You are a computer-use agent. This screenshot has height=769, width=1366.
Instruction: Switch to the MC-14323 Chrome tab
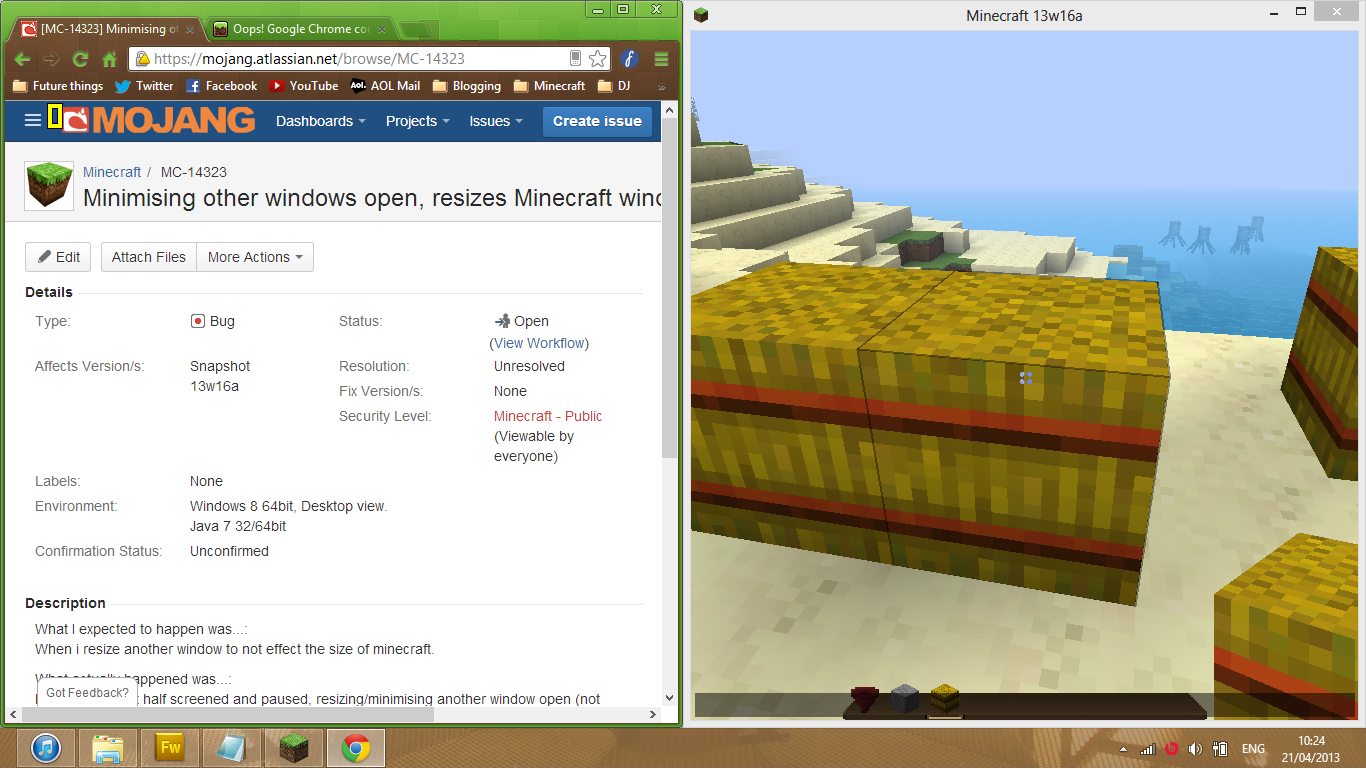pyautogui.click(x=107, y=29)
